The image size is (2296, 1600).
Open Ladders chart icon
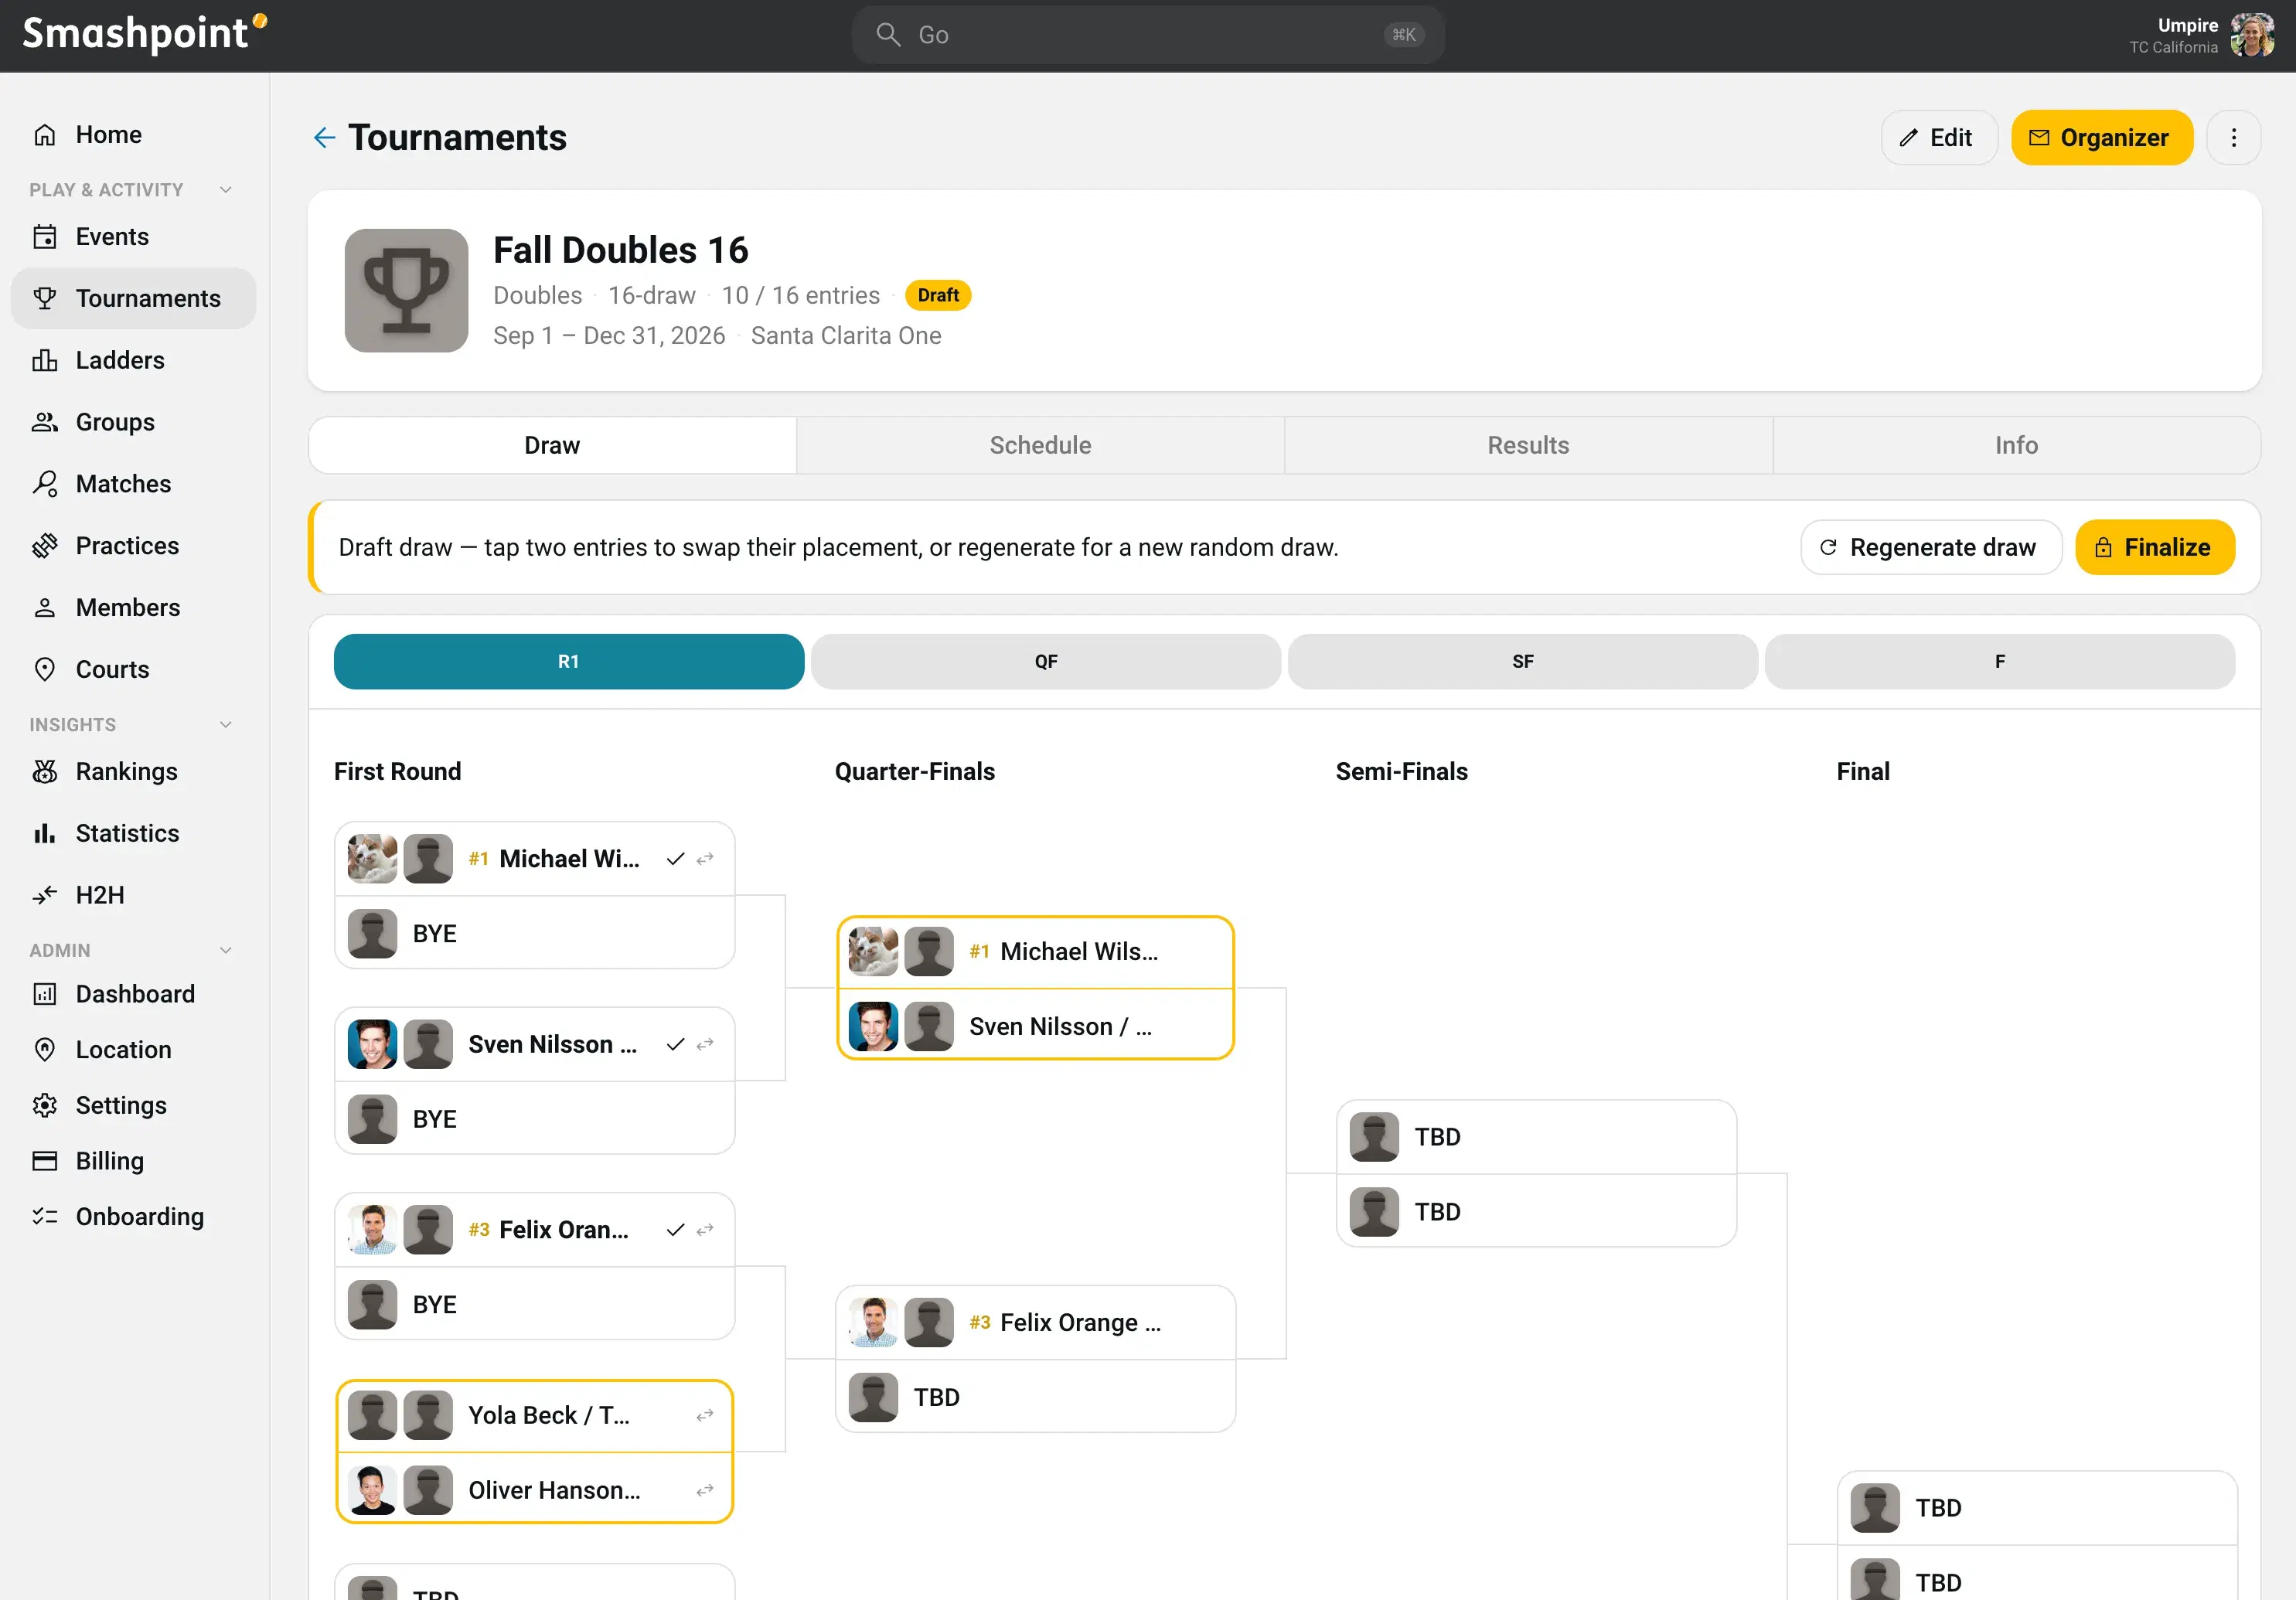tap(45, 361)
